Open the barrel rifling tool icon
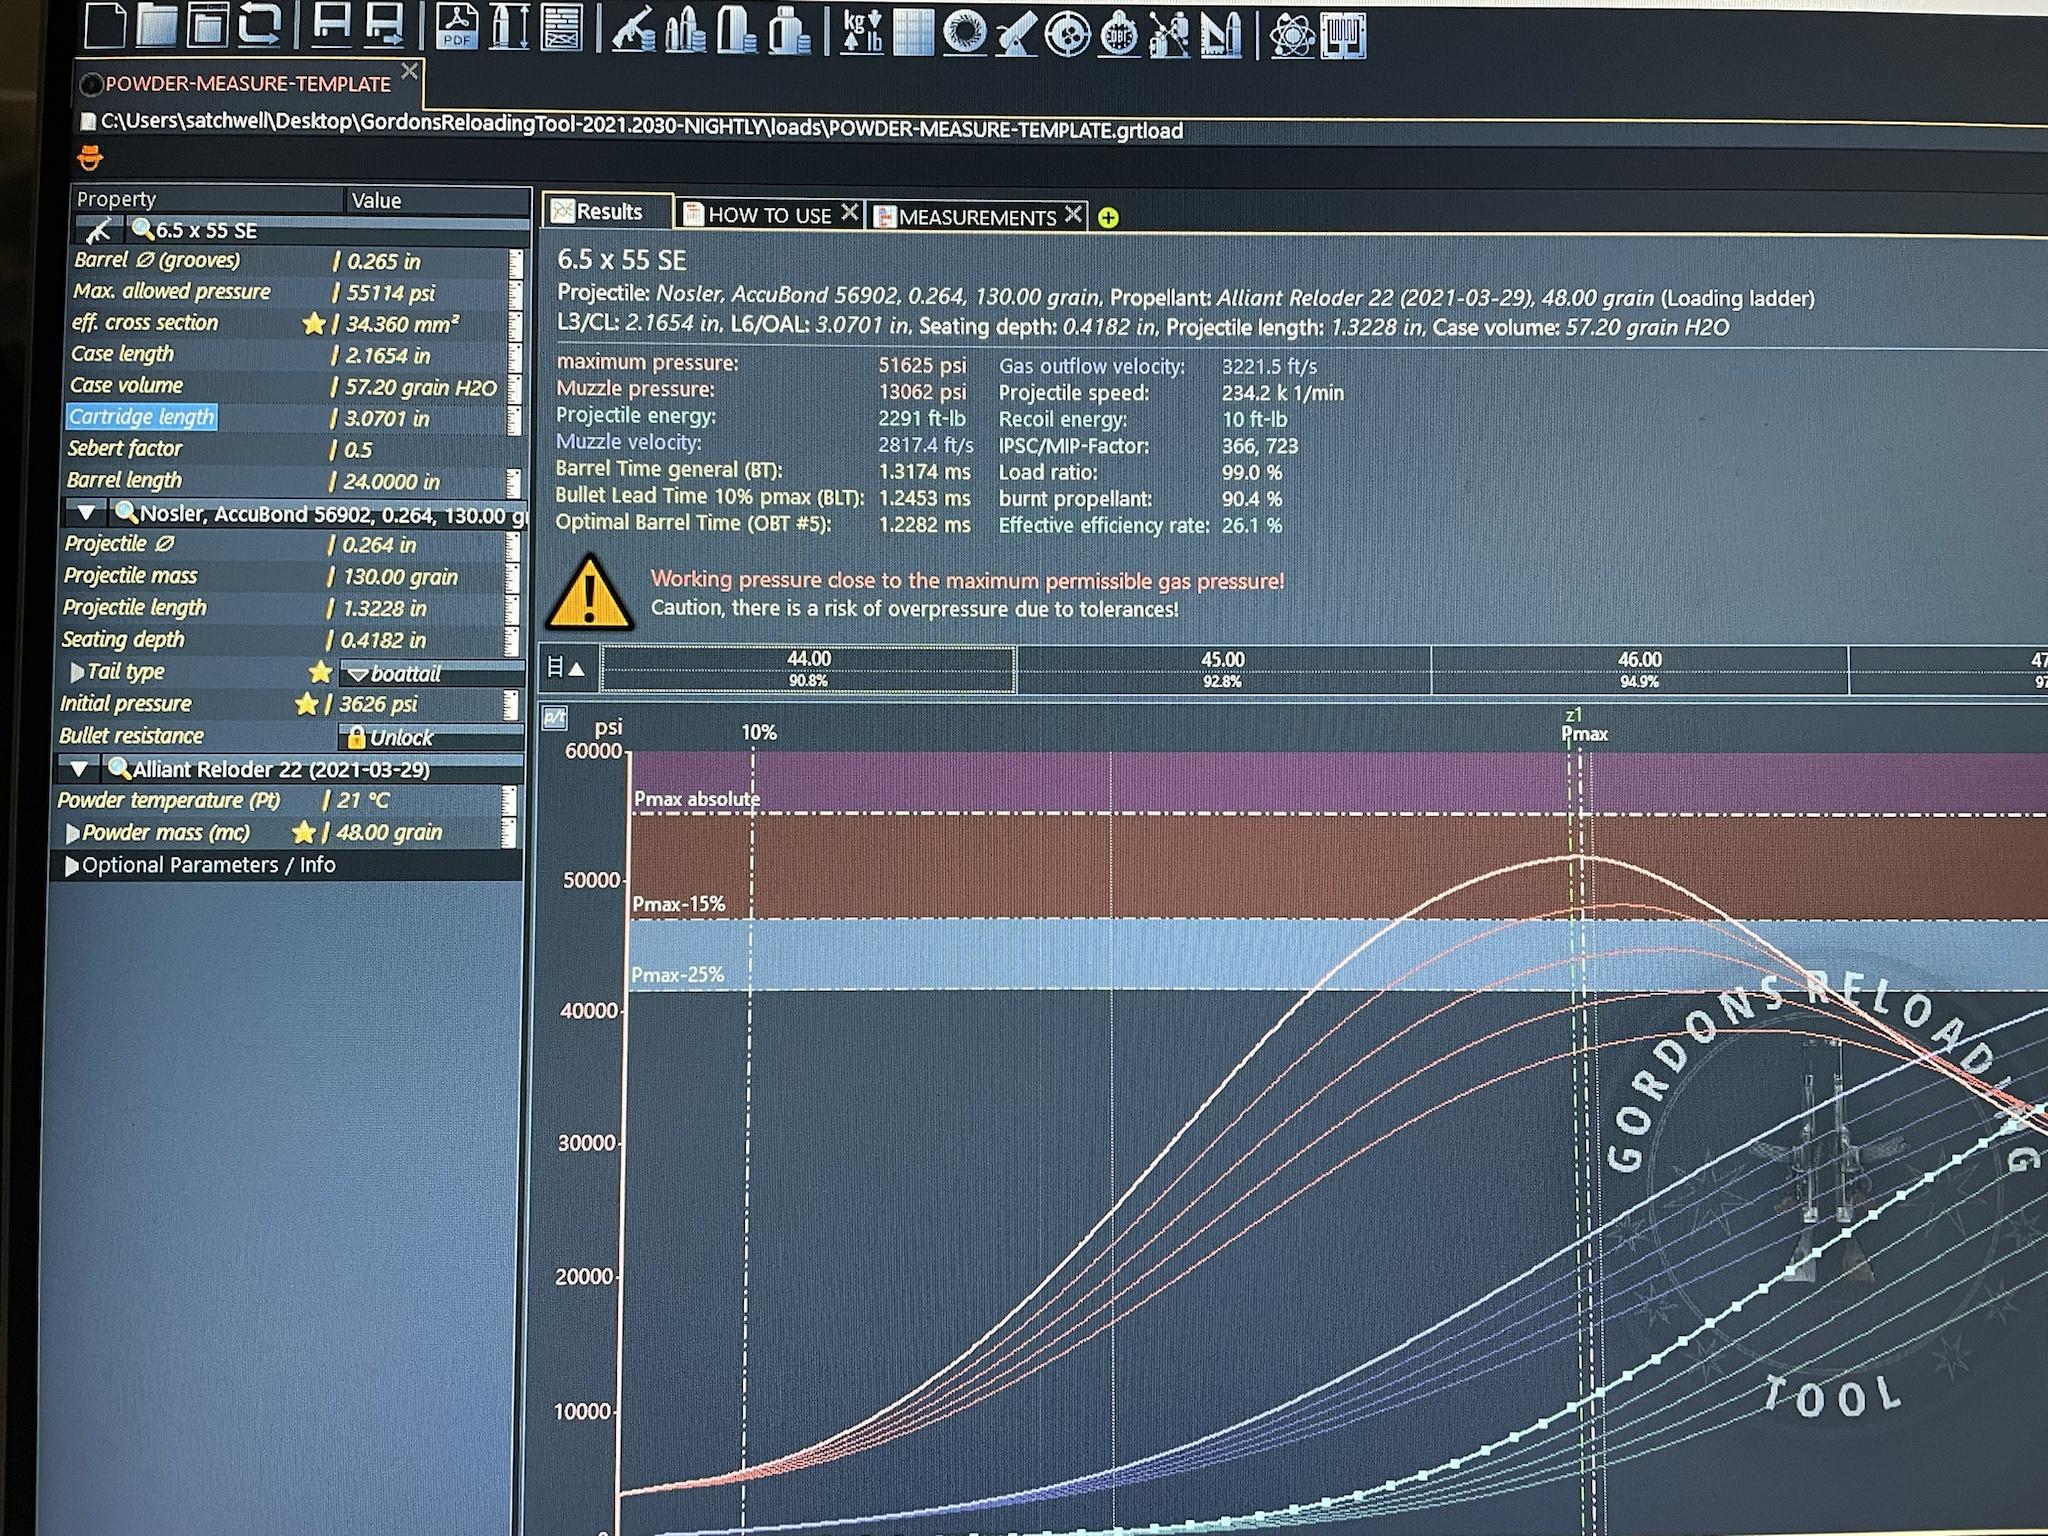2048x1536 pixels. (965, 34)
